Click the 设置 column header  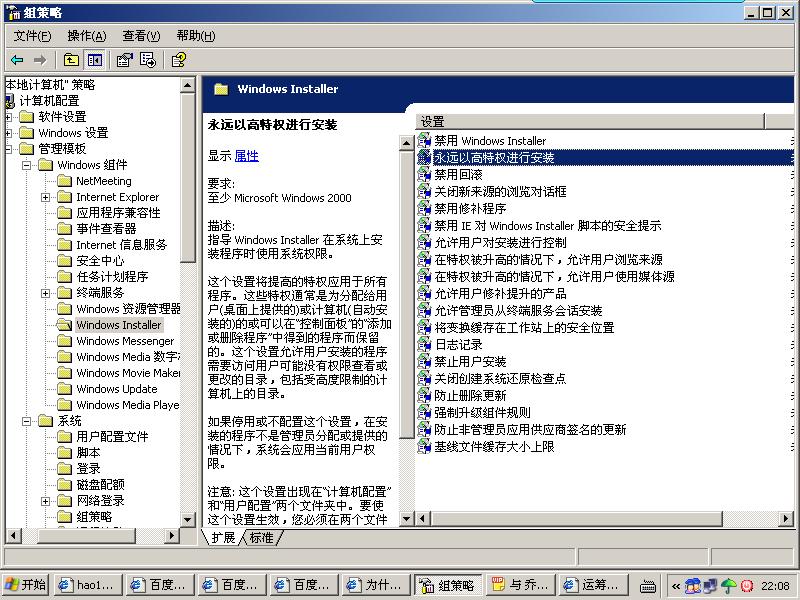(590, 121)
